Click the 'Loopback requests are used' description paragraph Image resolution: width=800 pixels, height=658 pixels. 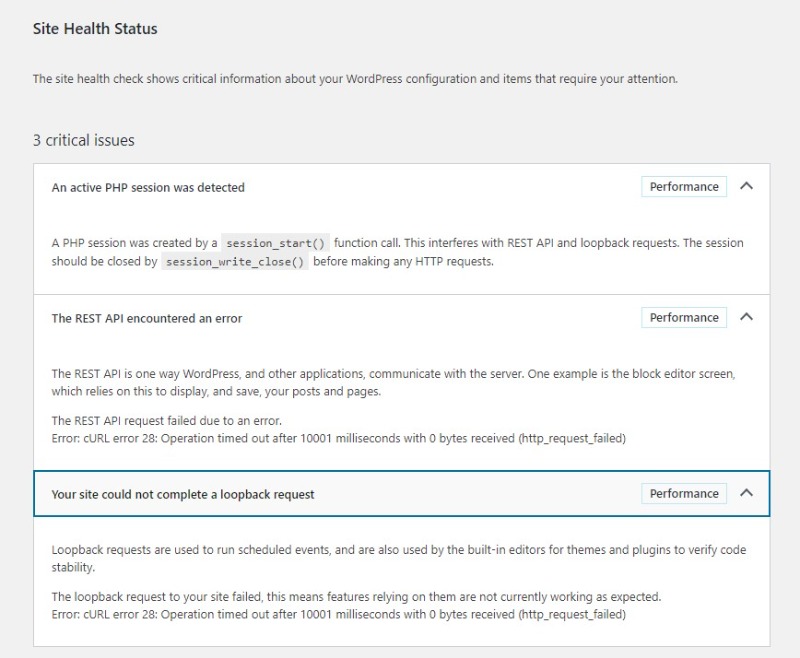click(x=398, y=558)
